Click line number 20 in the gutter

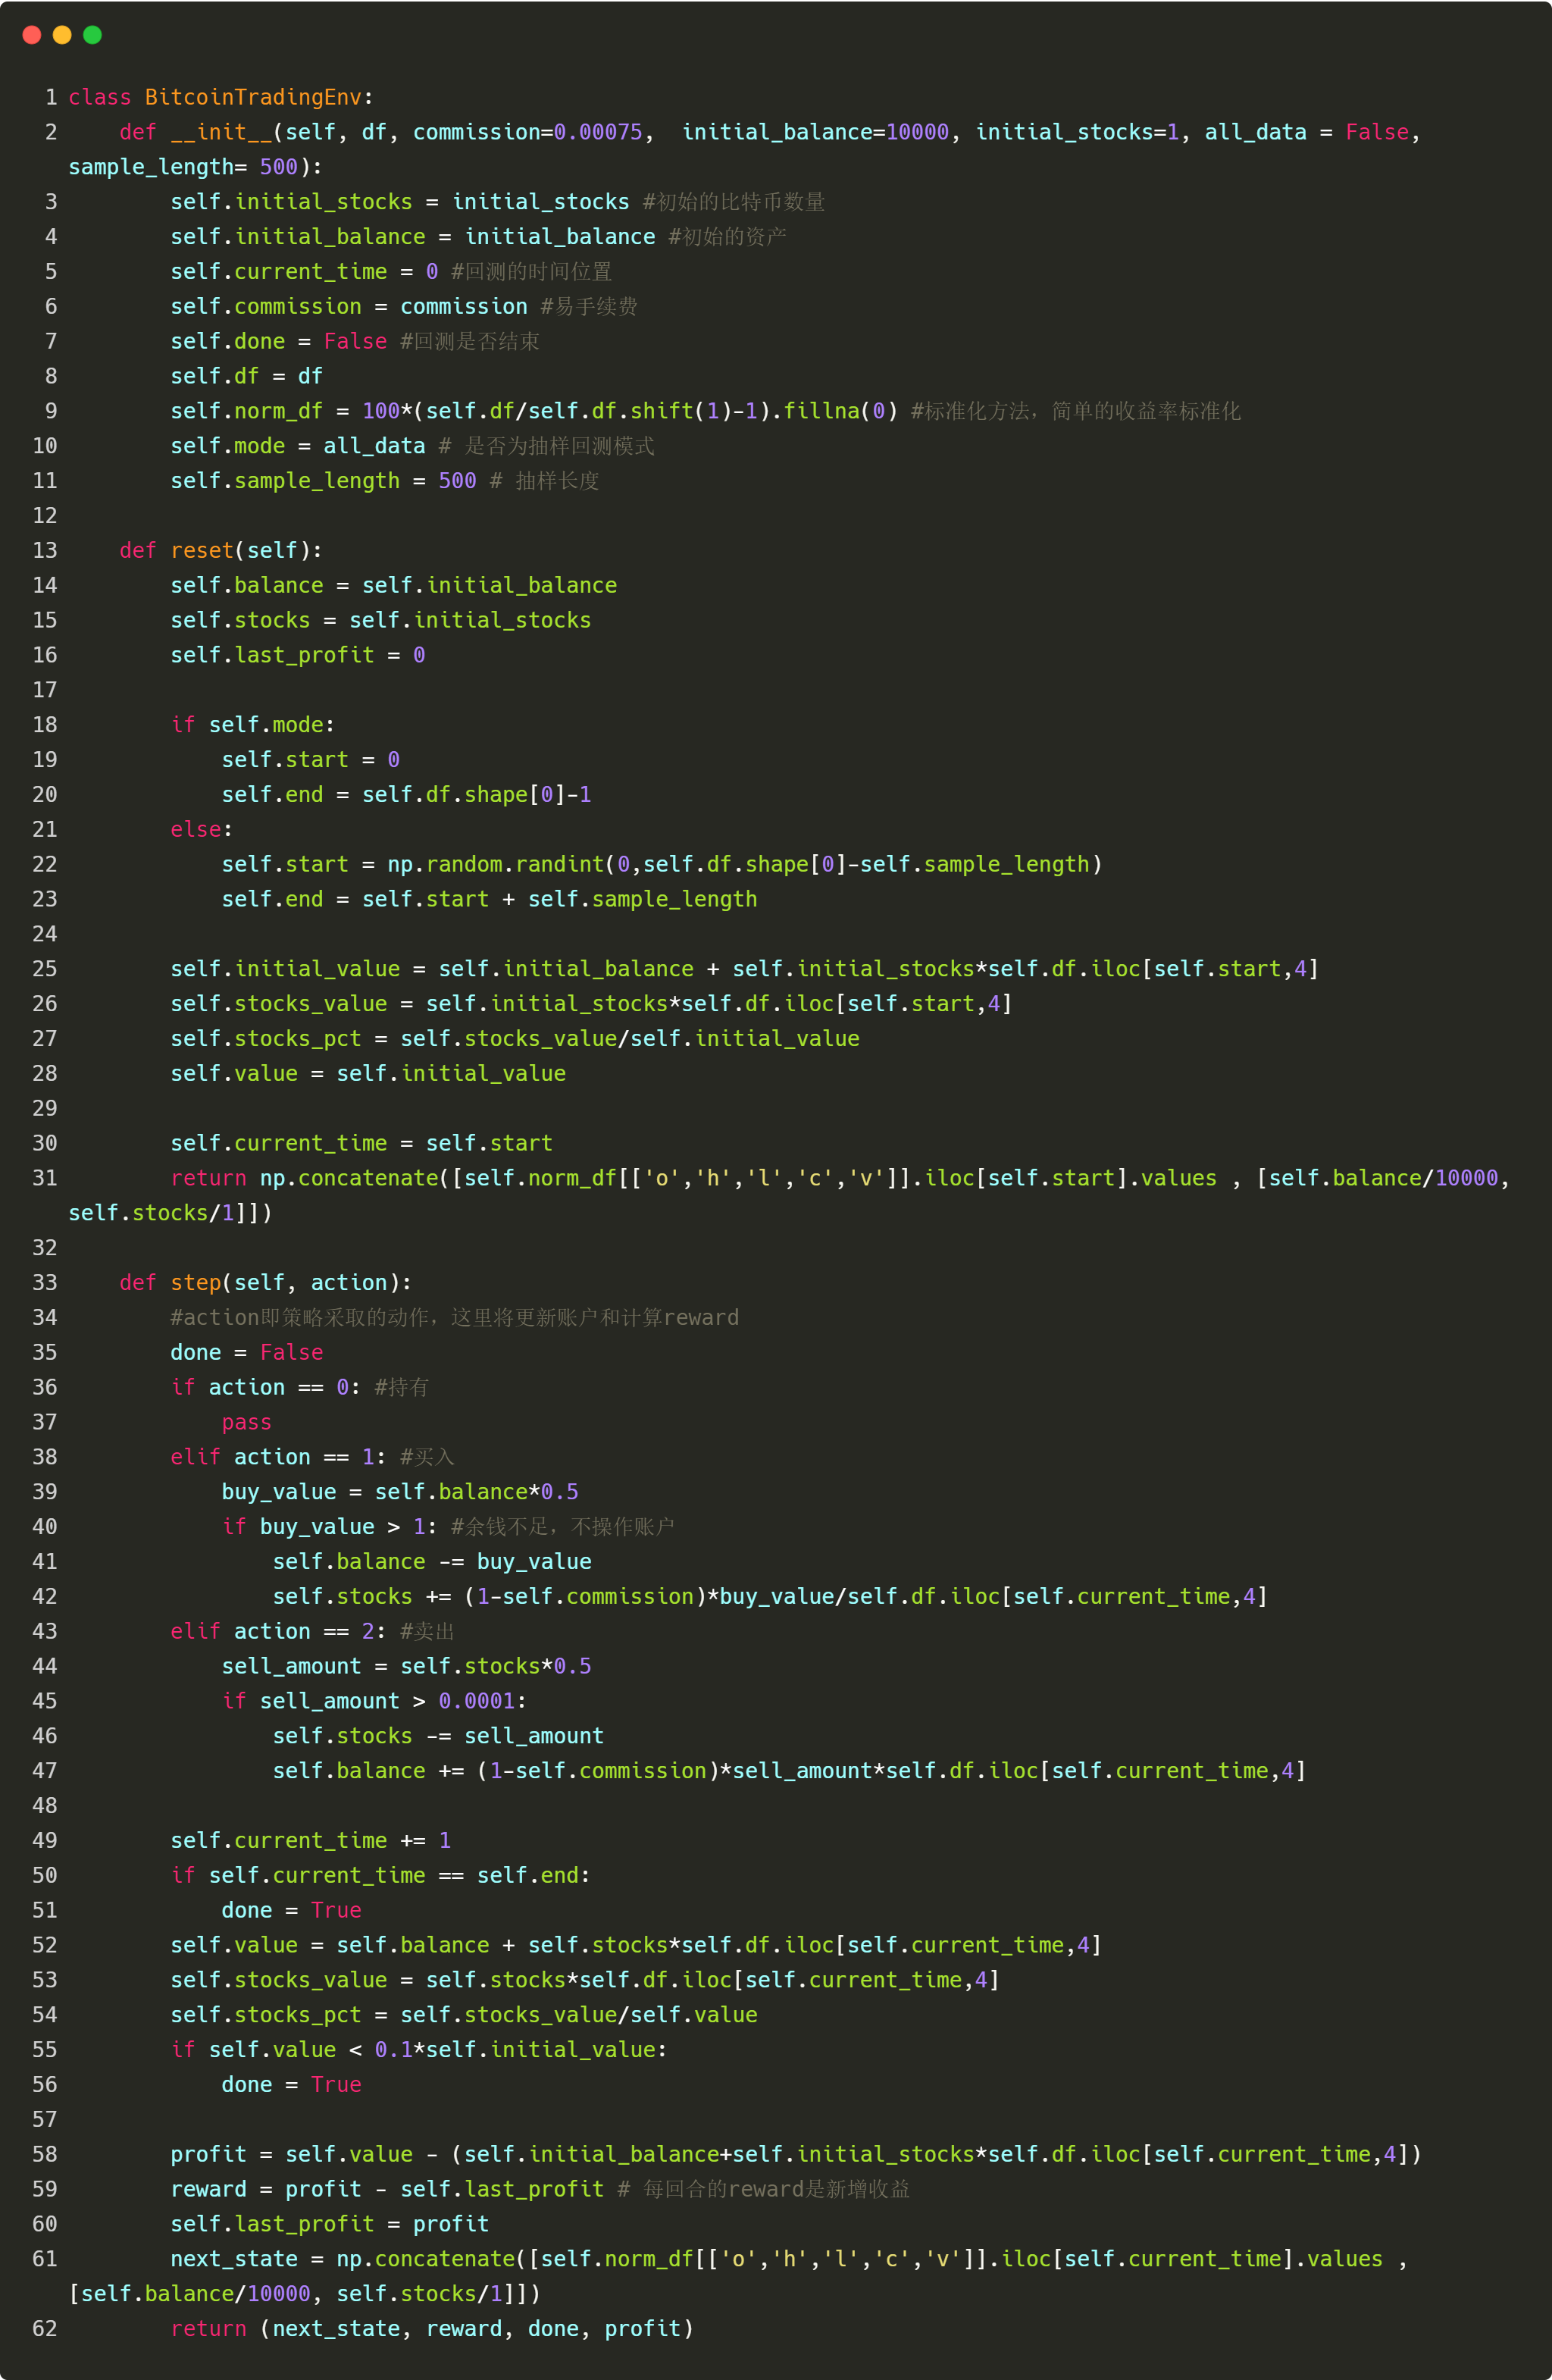coord(45,794)
